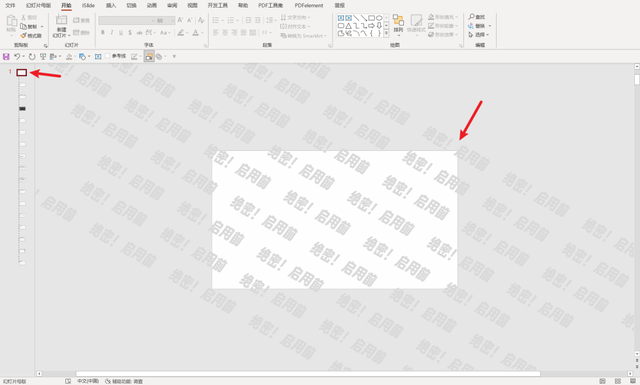Click the Save icon in quick access toolbar
This screenshot has height=385, width=640.
(6, 57)
